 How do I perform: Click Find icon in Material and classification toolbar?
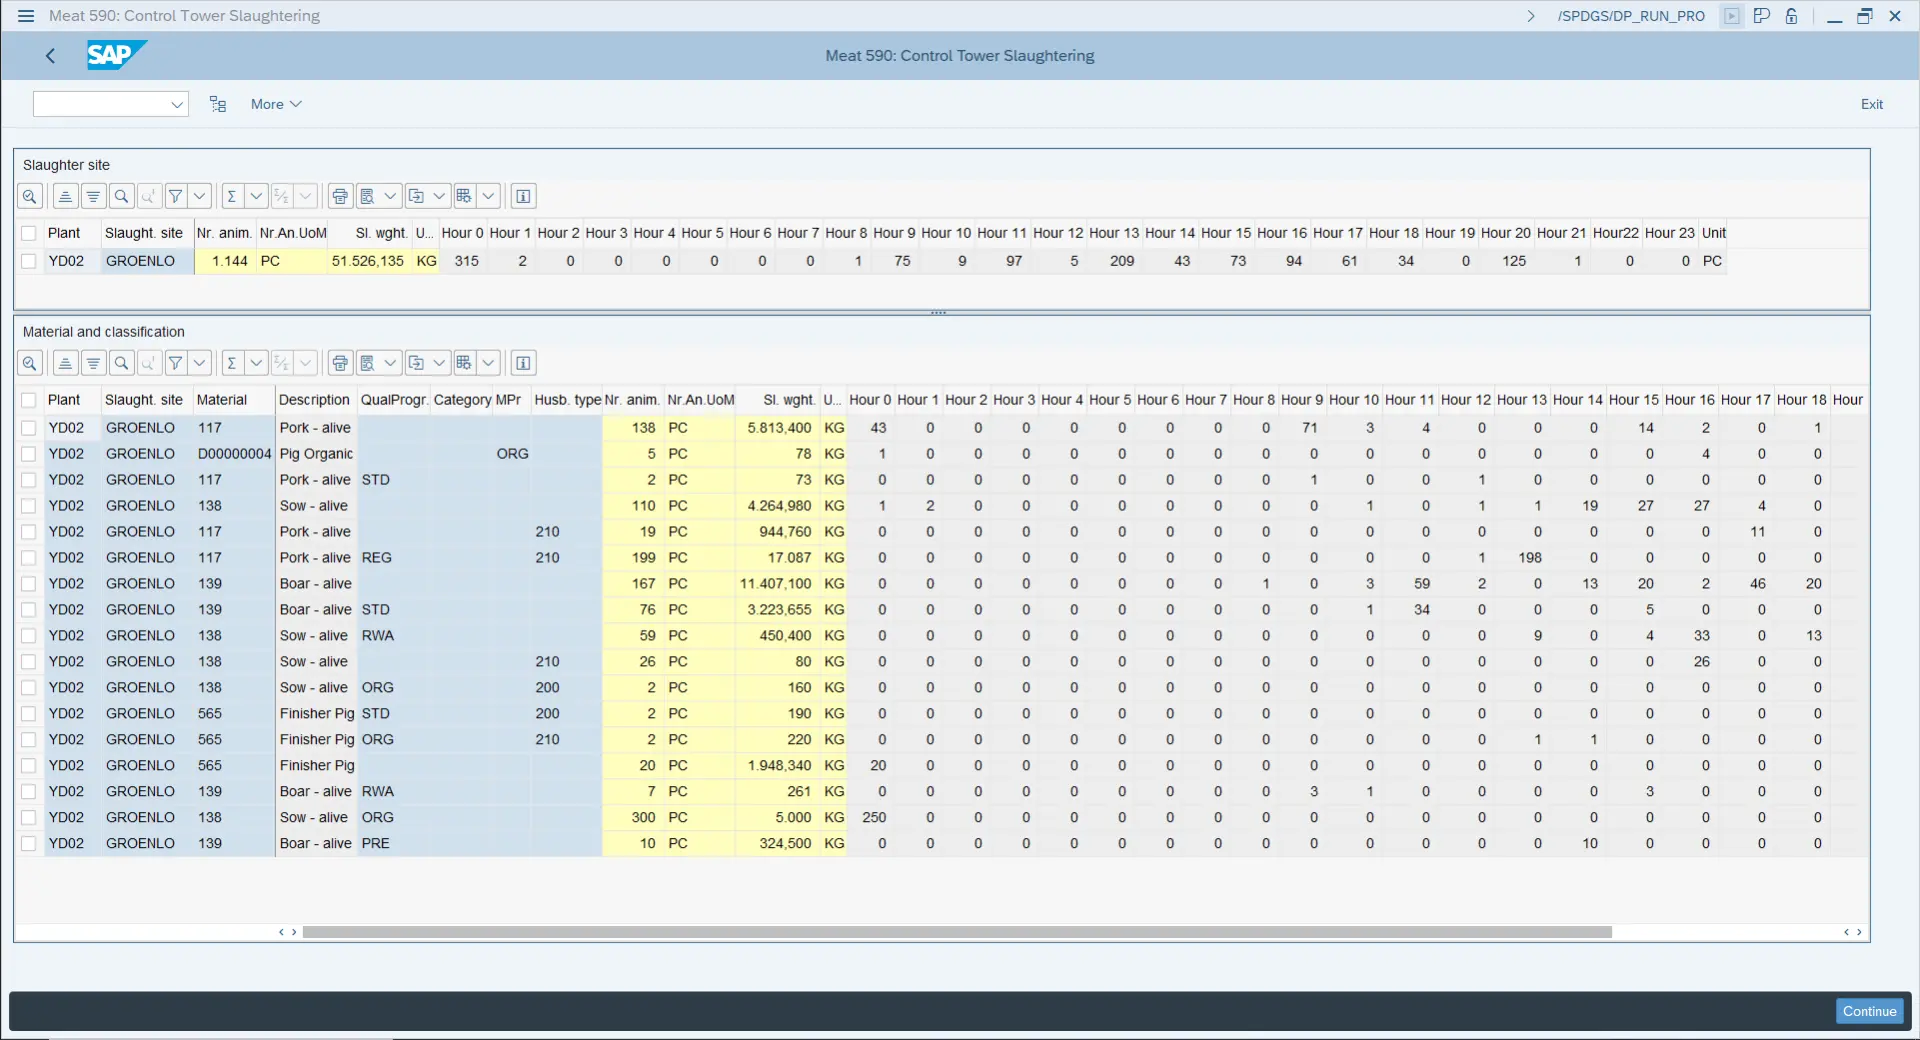point(121,363)
